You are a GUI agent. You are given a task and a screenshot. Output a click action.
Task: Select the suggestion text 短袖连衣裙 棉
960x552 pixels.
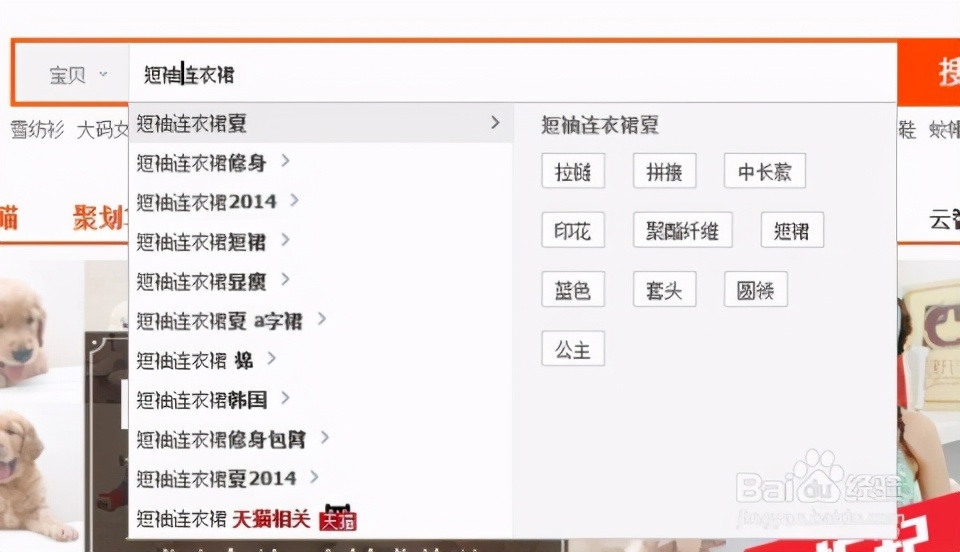[194, 361]
